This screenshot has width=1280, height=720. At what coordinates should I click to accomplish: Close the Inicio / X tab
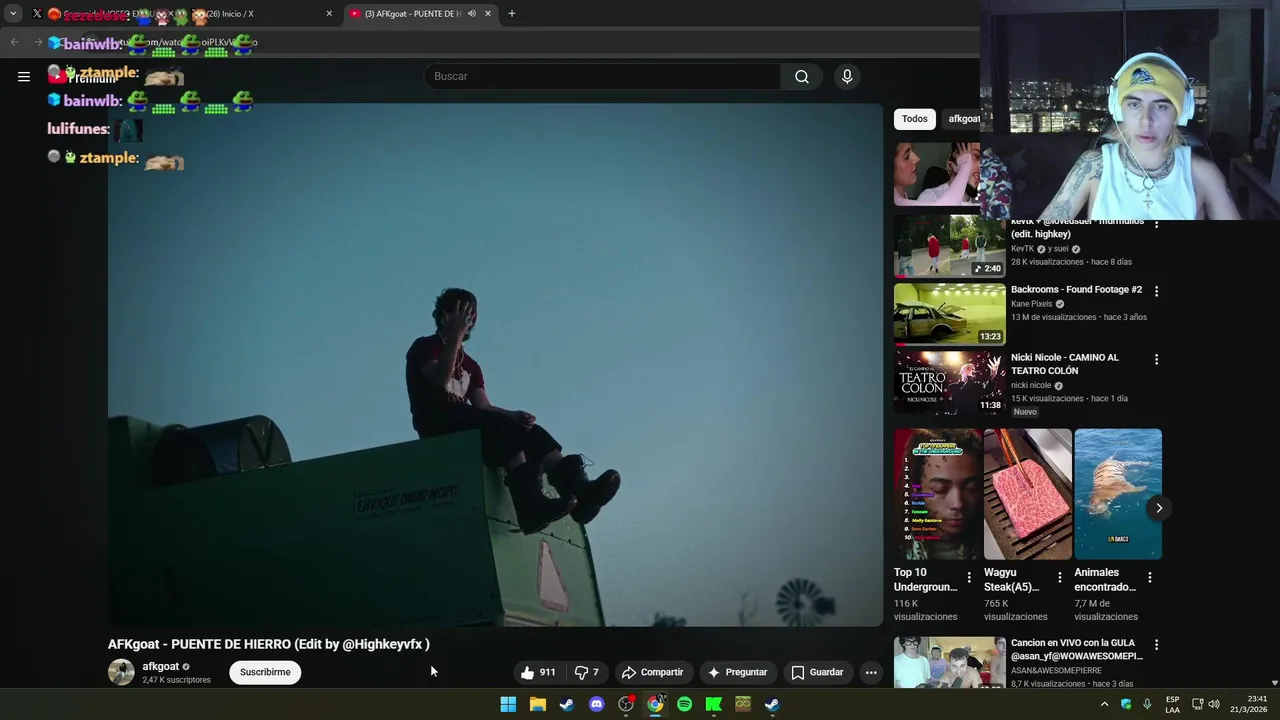point(329,14)
